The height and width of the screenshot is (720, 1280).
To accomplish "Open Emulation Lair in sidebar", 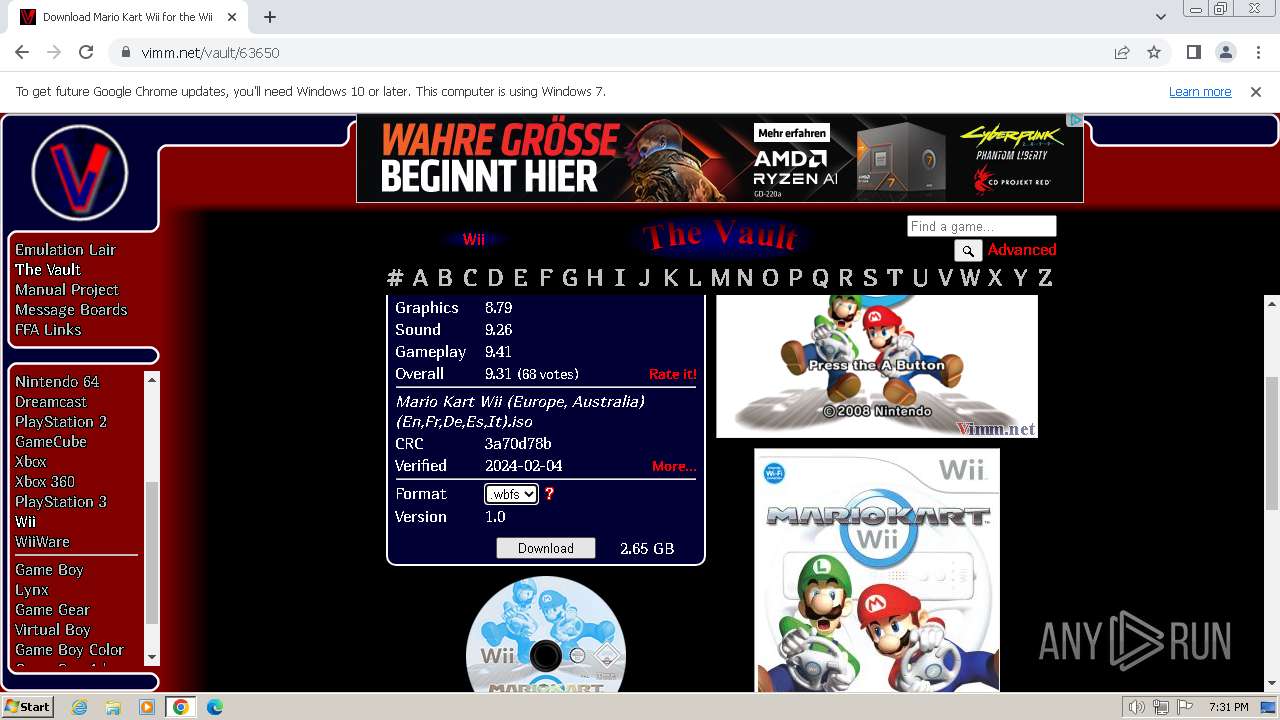I will point(65,250).
